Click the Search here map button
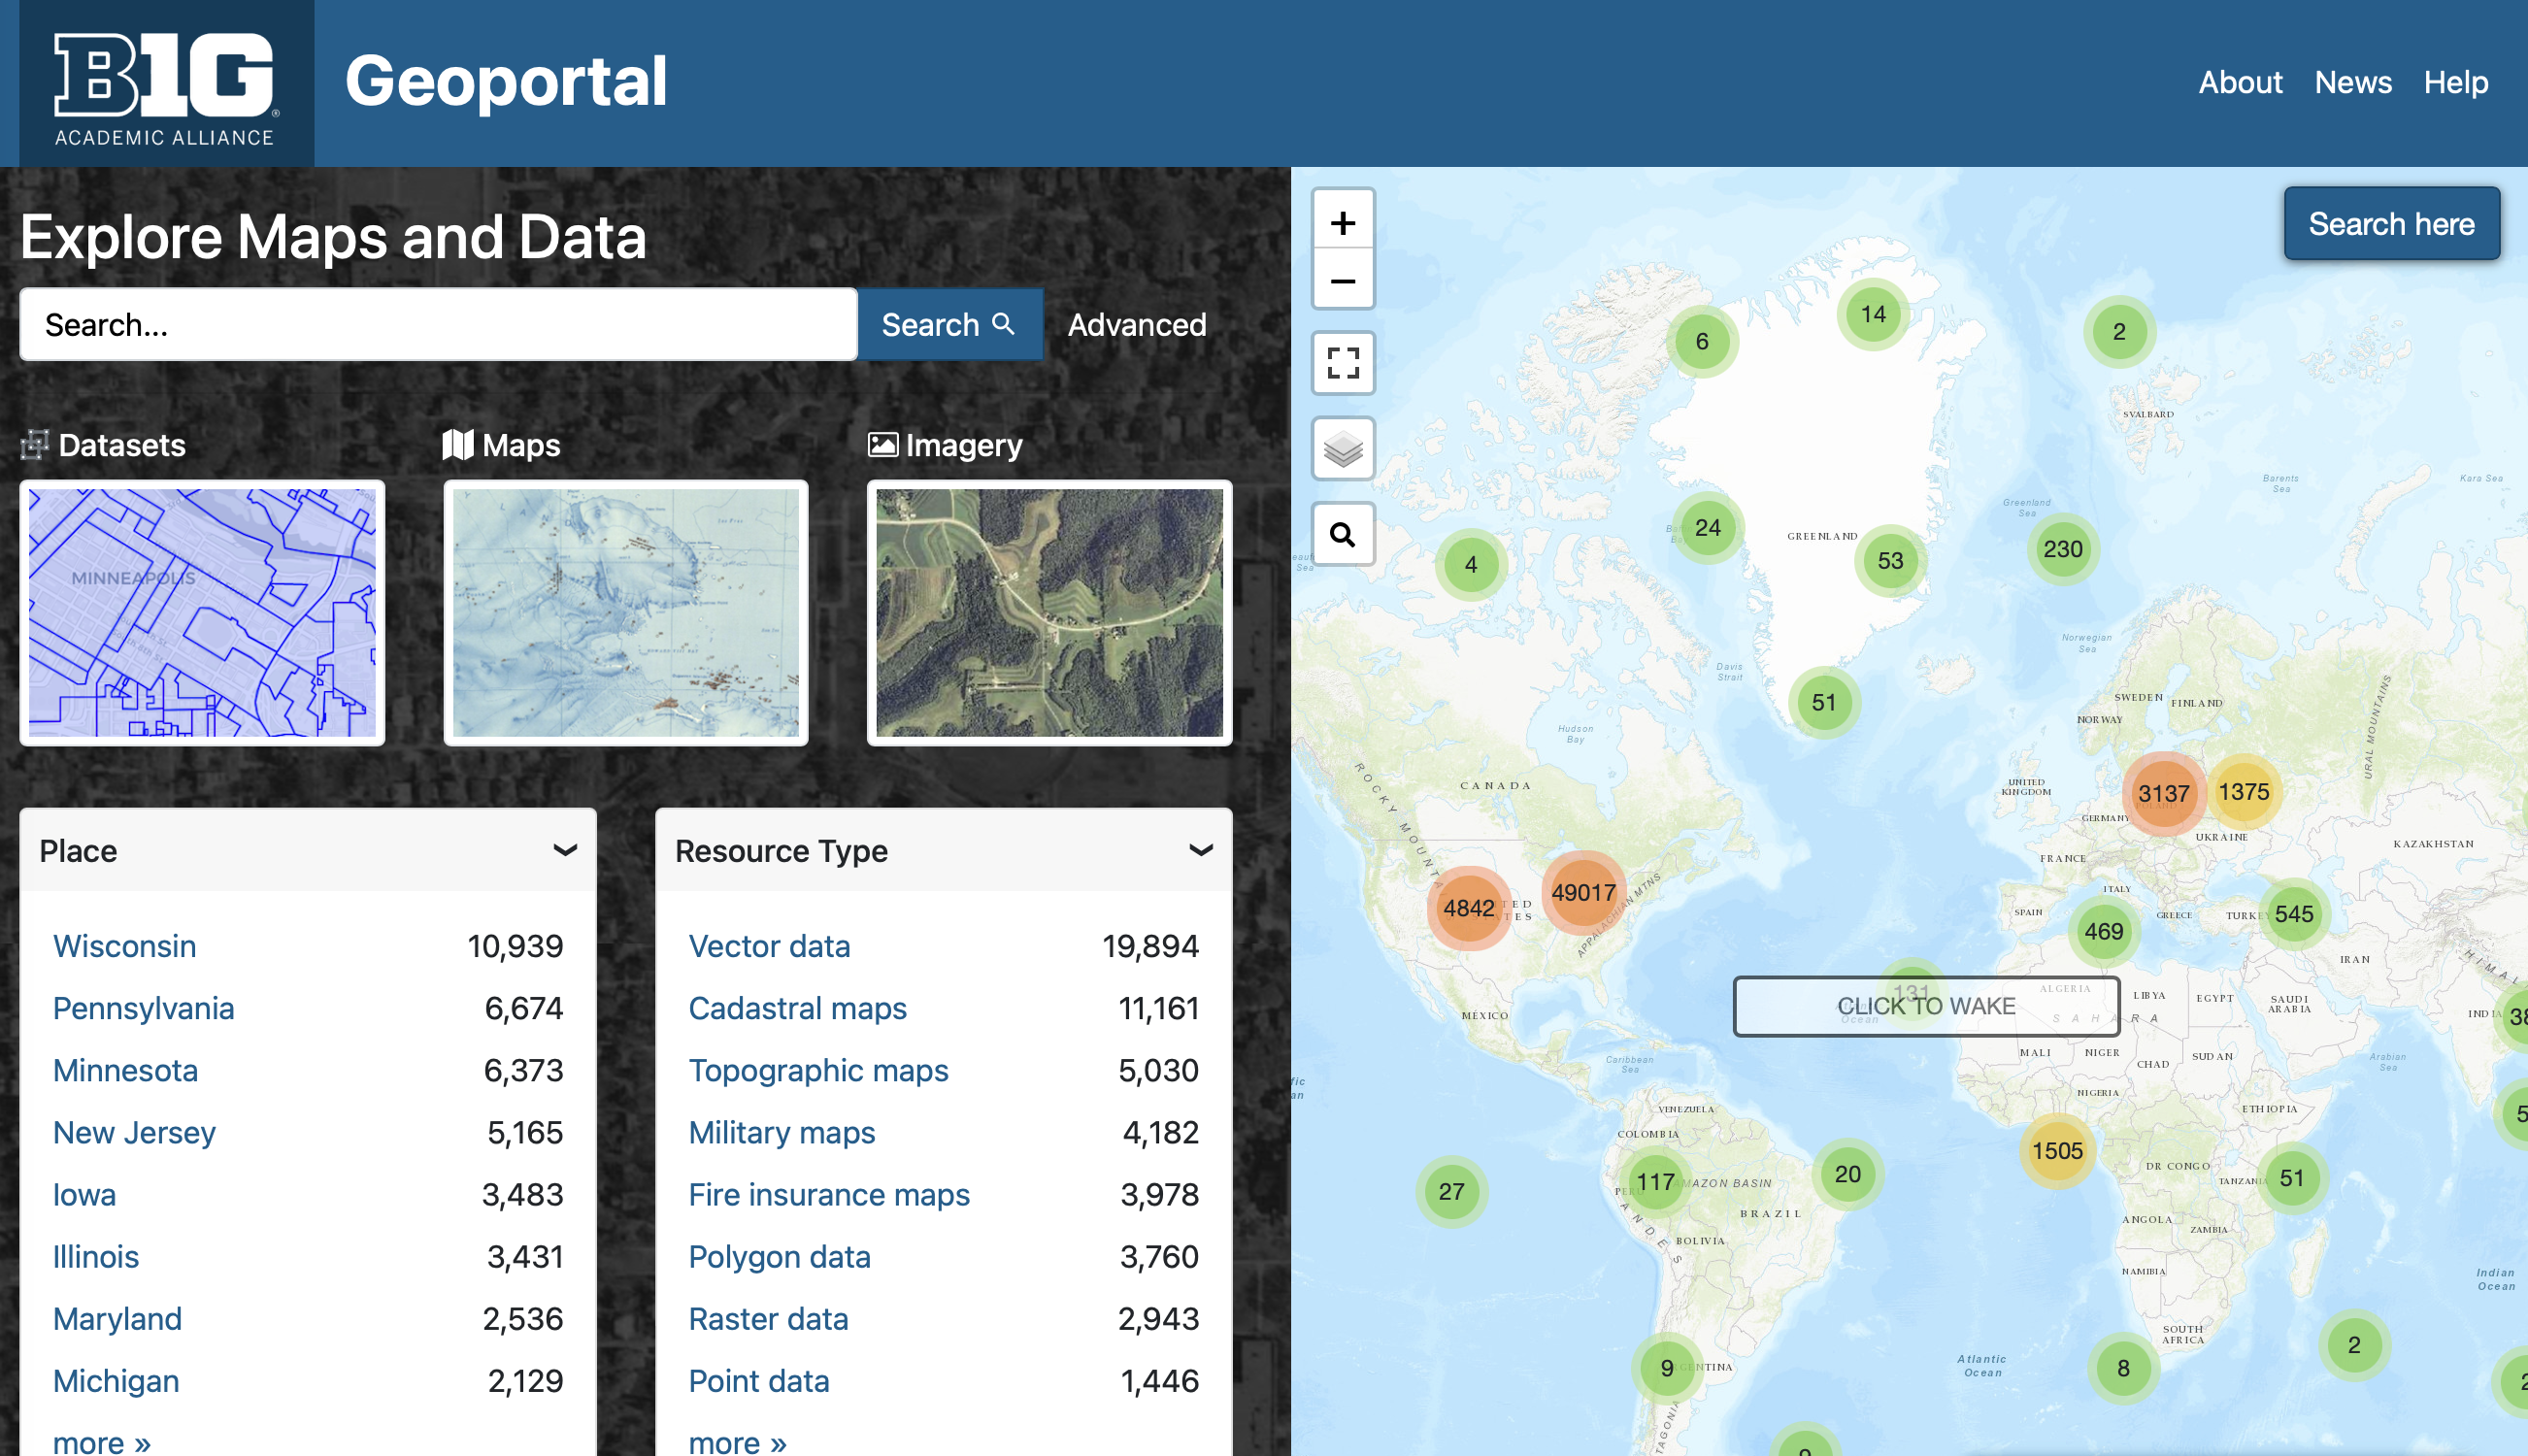The height and width of the screenshot is (1456, 2528). click(x=2390, y=224)
